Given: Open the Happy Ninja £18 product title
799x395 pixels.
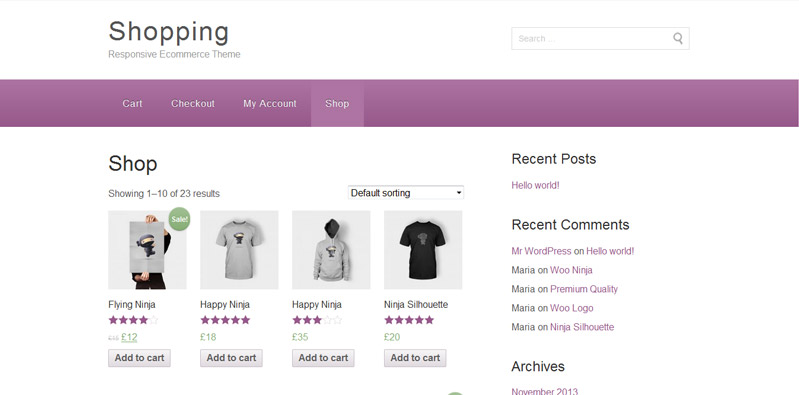Looking at the screenshot, I should 225,304.
